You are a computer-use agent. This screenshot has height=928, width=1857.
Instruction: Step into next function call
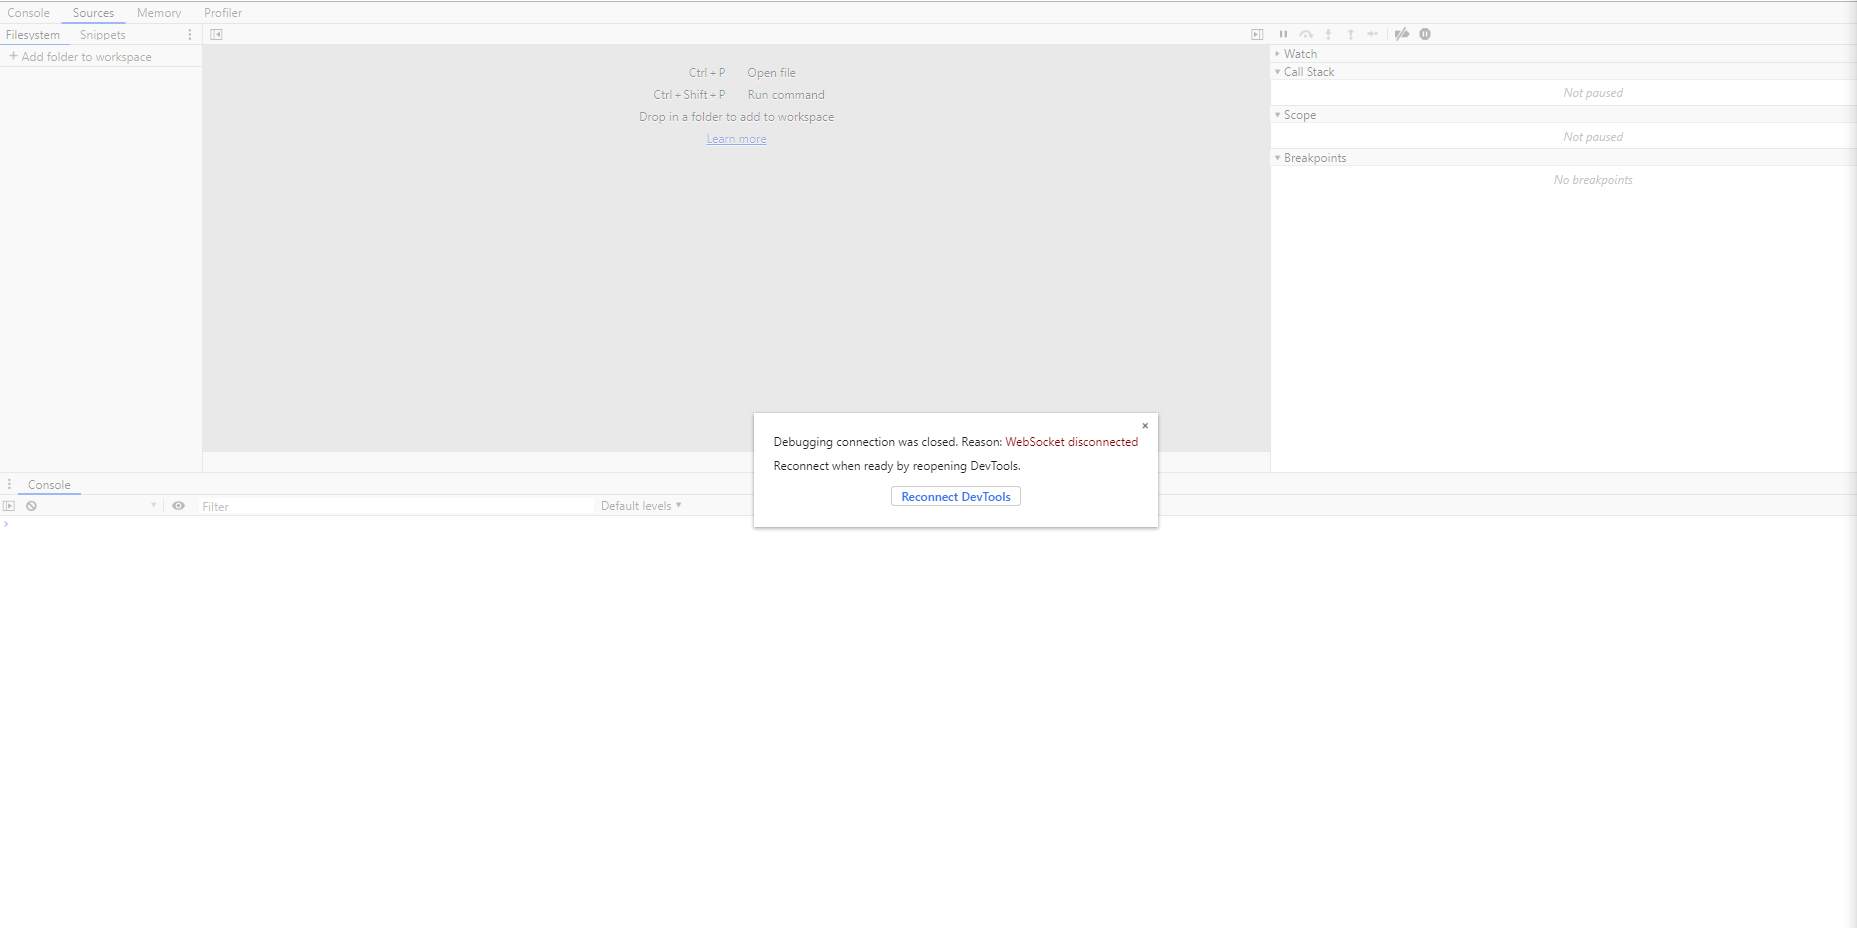[x=1328, y=34]
